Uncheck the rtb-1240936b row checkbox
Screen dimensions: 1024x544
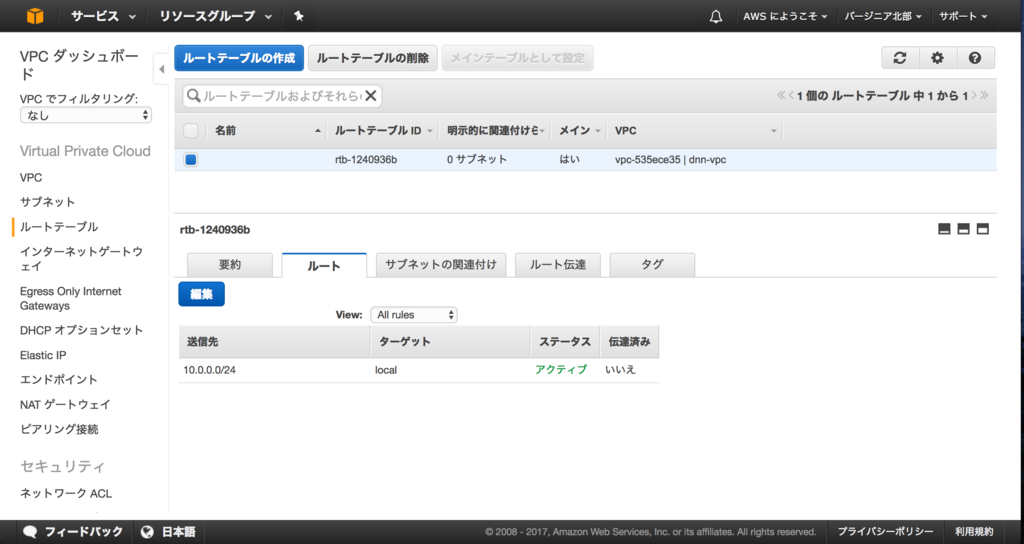[x=191, y=159]
